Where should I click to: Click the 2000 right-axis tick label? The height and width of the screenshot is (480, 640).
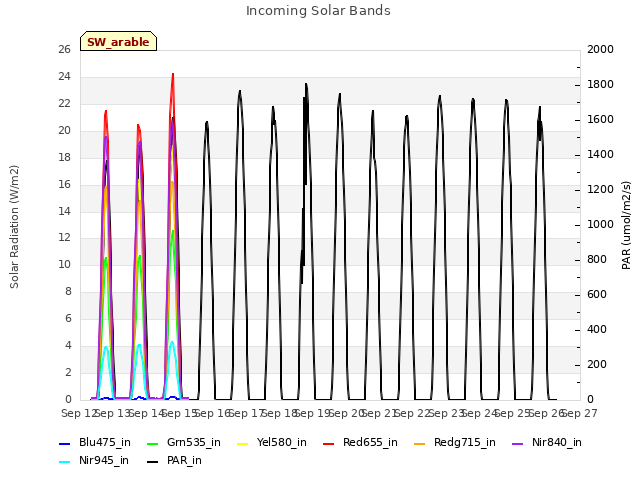tap(600, 49)
